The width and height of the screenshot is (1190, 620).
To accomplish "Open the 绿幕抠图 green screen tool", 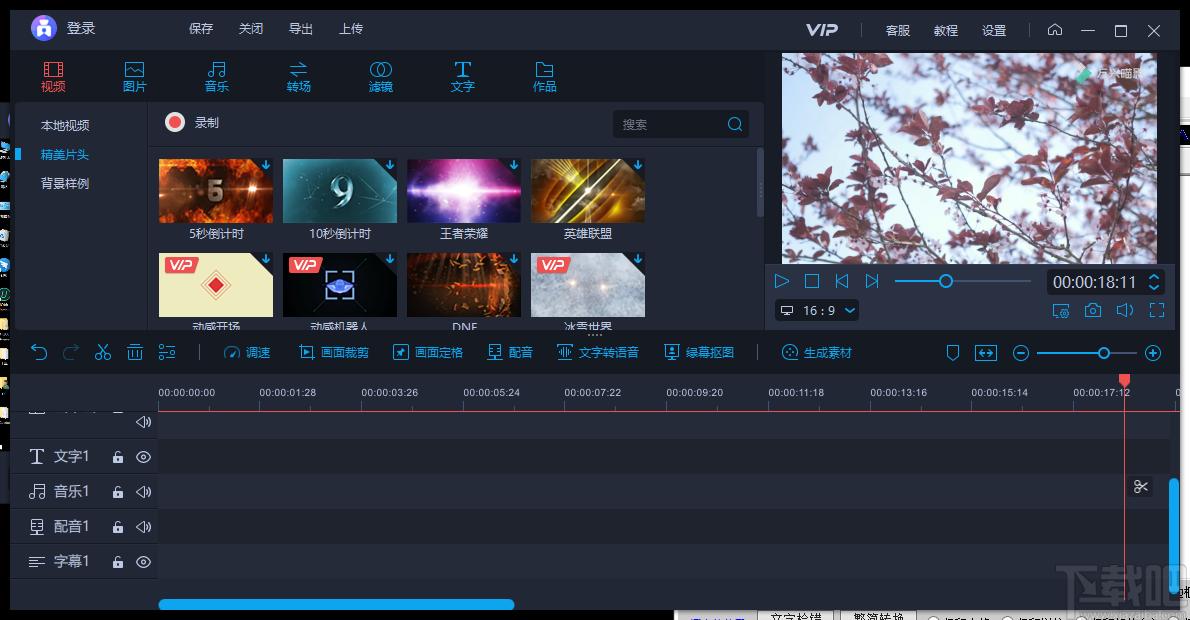I will pos(699,352).
